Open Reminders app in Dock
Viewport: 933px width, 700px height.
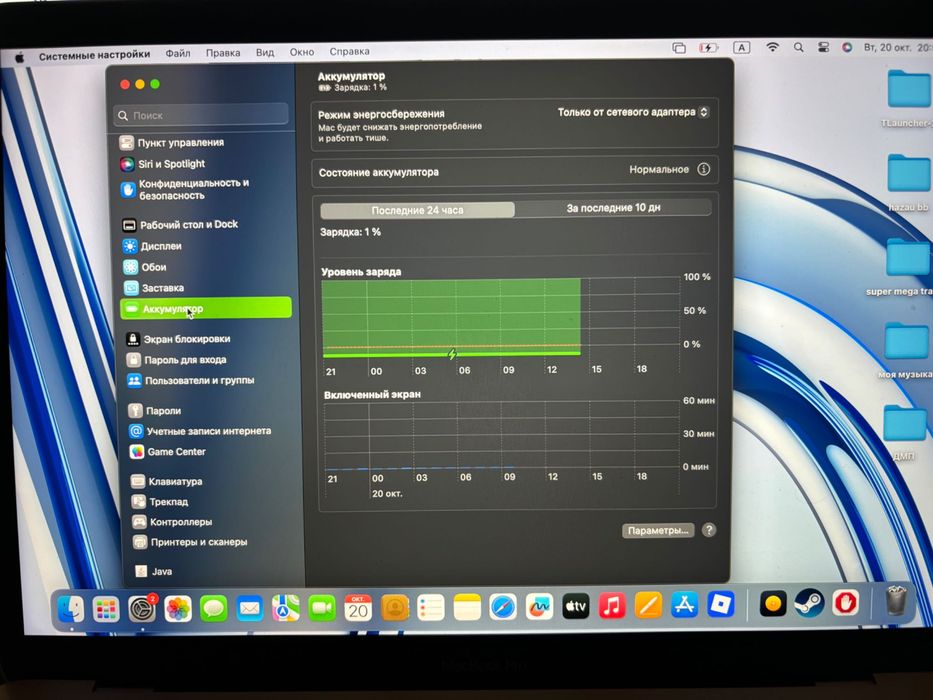point(430,608)
